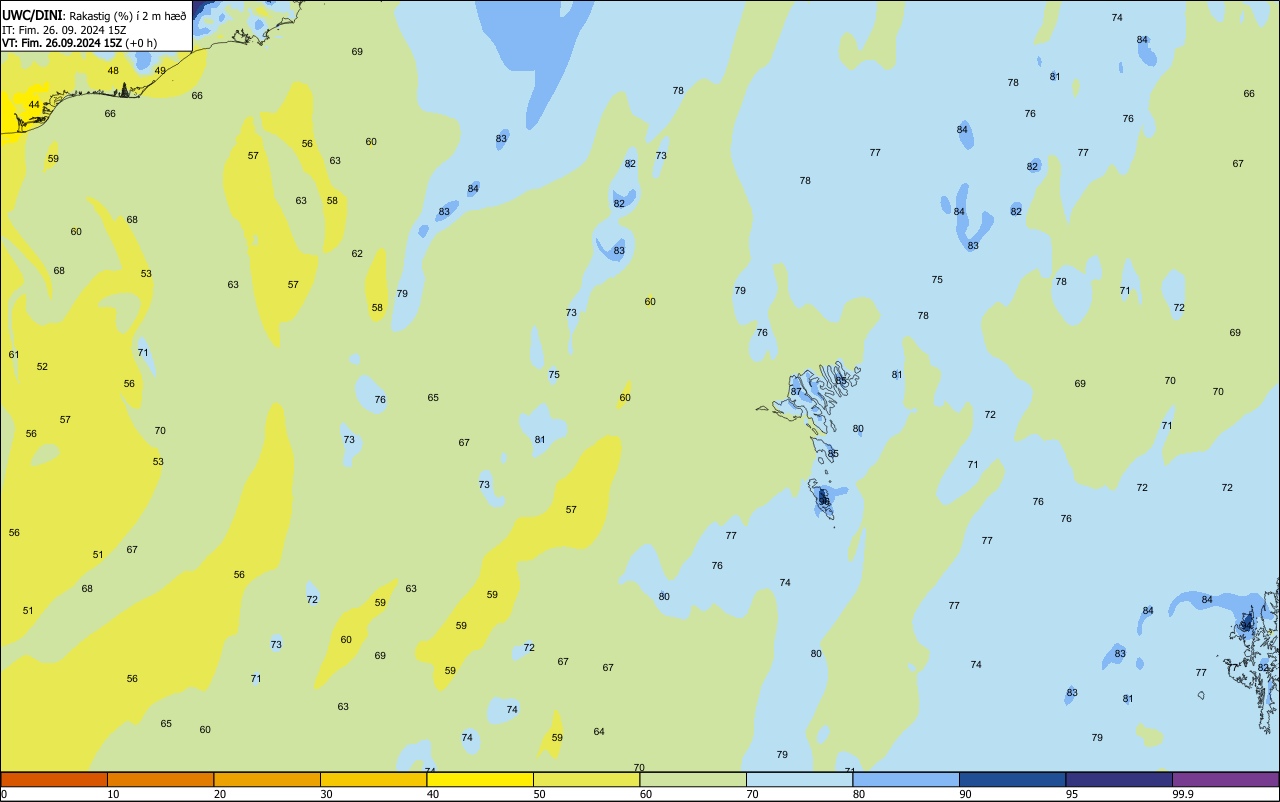Select the humidity value 52 on the map

(42, 366)
